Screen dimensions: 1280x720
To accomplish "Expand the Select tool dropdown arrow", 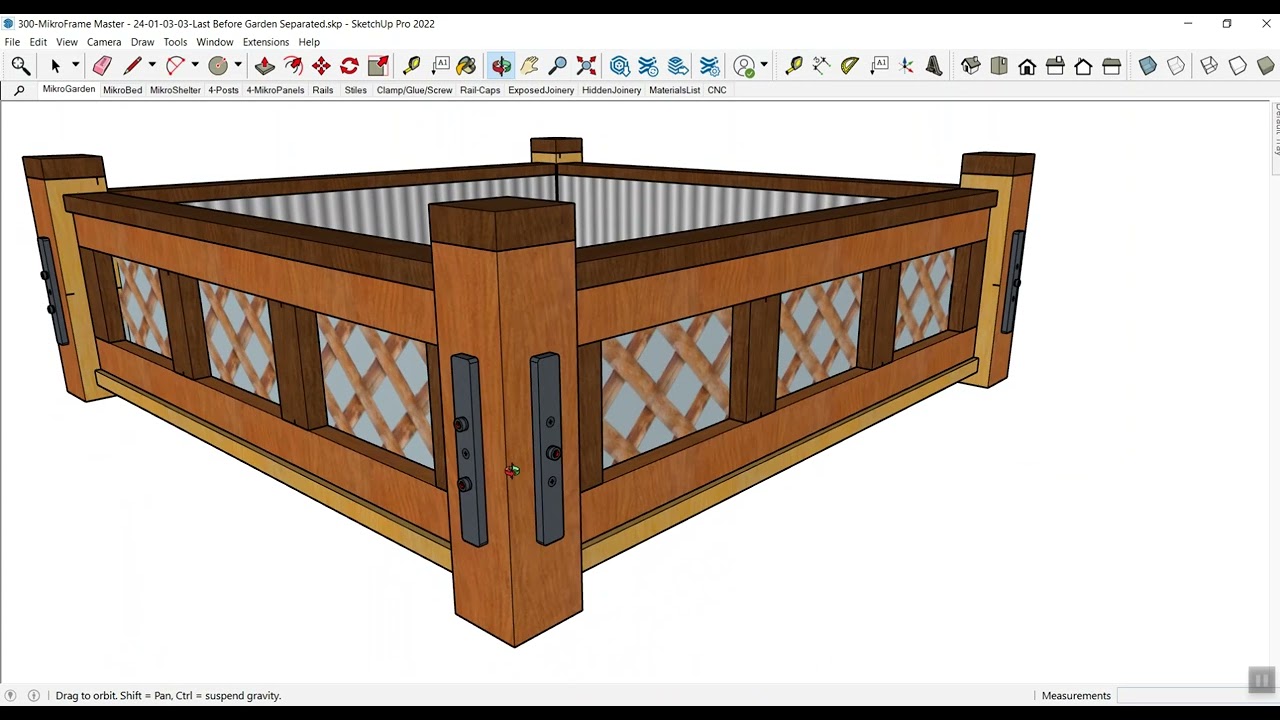I will pyautogui.click(x=75, y=66).
